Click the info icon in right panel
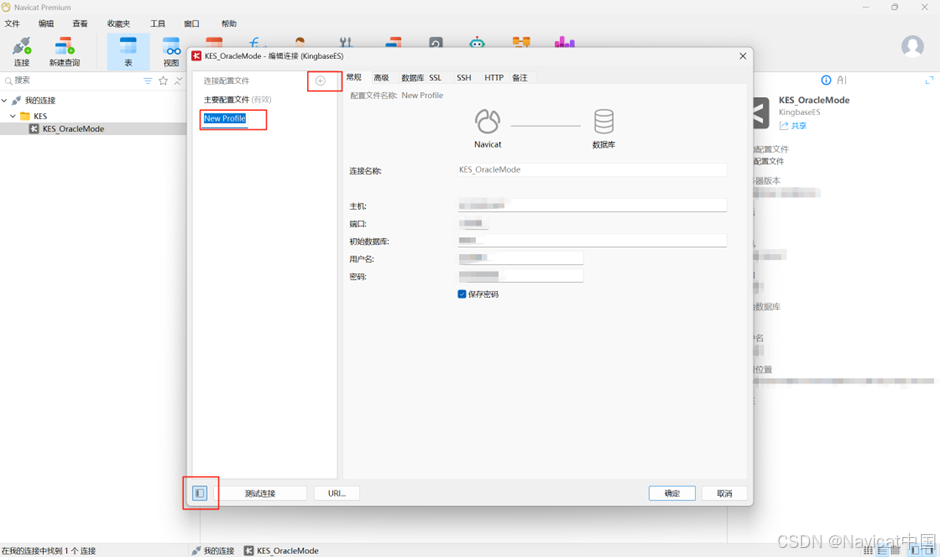Viewport: 940px width, 557px height. pyautogui.click(x=826, y=80)
